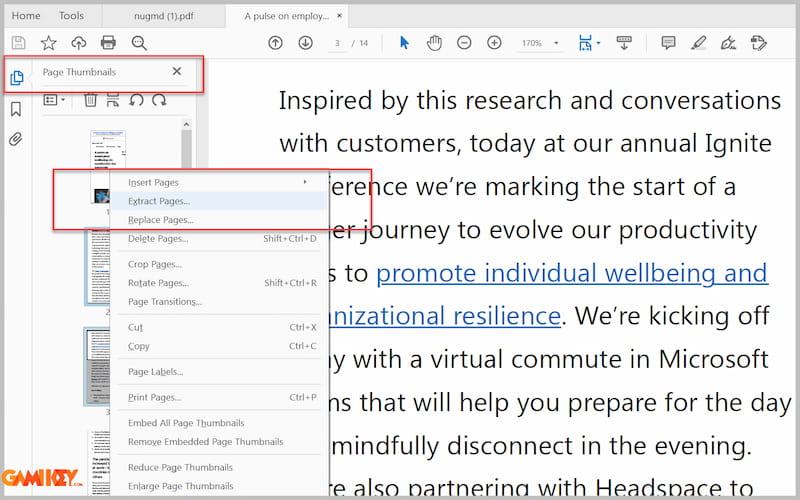Open the thumbnails options menu dropdown
This screenshot has height=500, width=800.
click(x=54, y=100)
